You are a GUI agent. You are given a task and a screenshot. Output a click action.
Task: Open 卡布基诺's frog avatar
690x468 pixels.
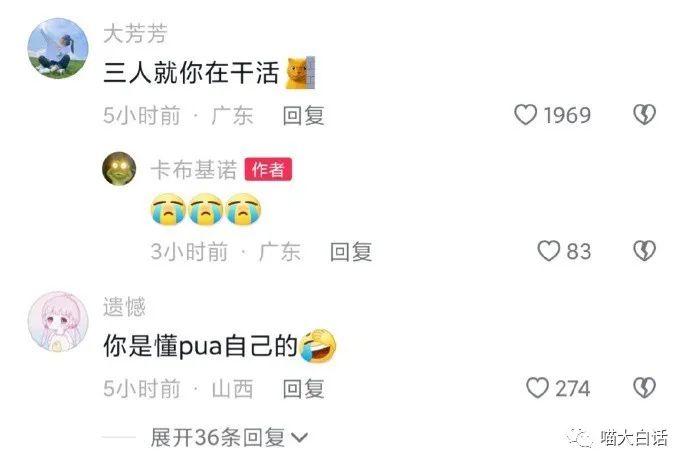pos(119,169)
